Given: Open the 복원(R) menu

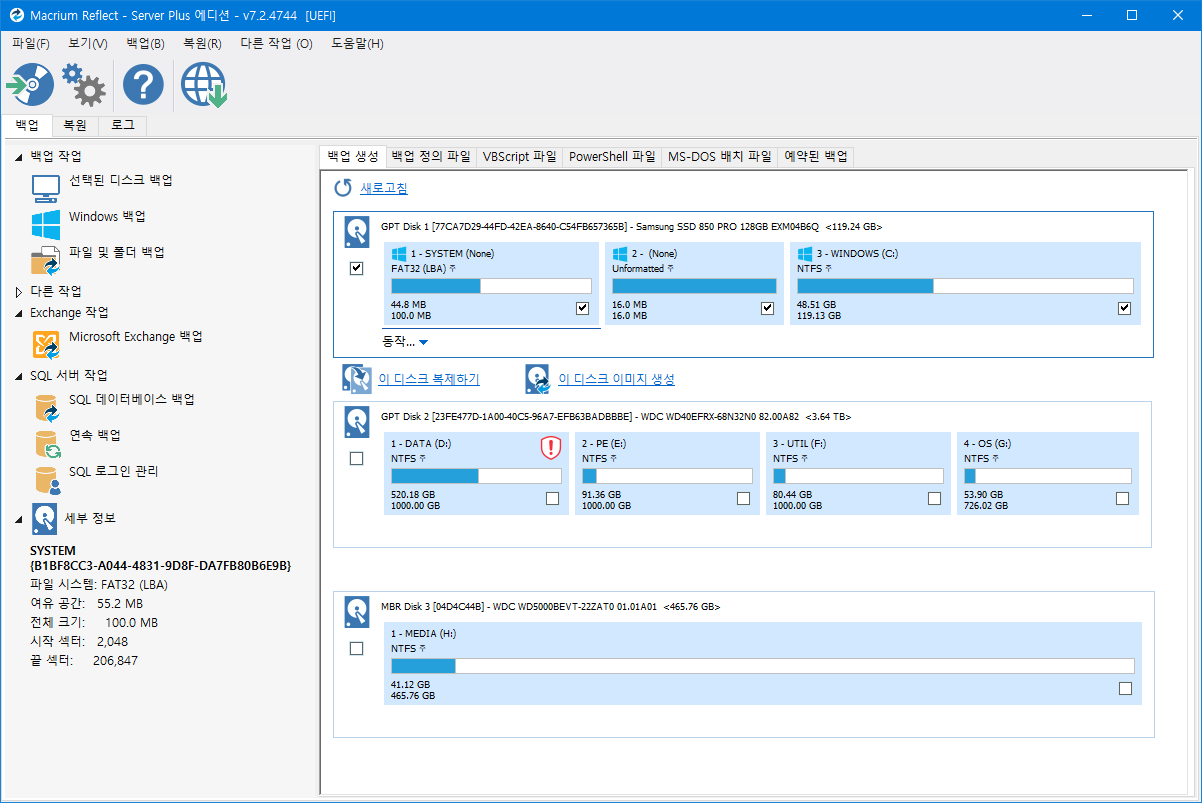Looking at the screenshot, I should pos(203,44).
